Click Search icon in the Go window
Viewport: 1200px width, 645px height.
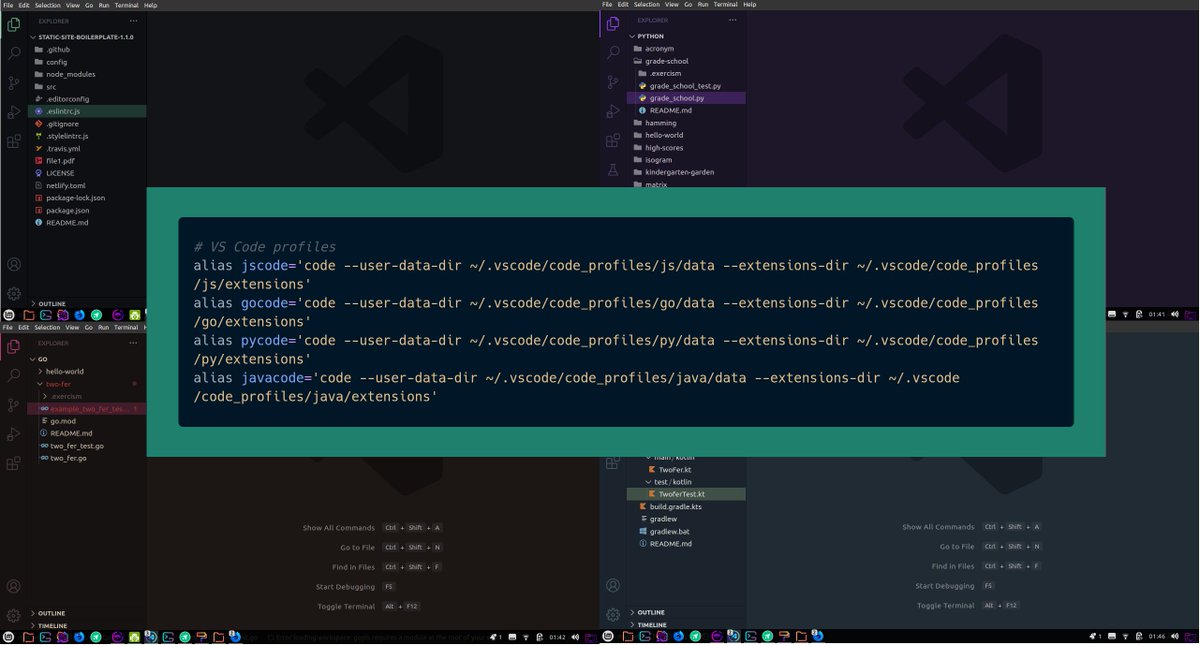tap(14, 376)
